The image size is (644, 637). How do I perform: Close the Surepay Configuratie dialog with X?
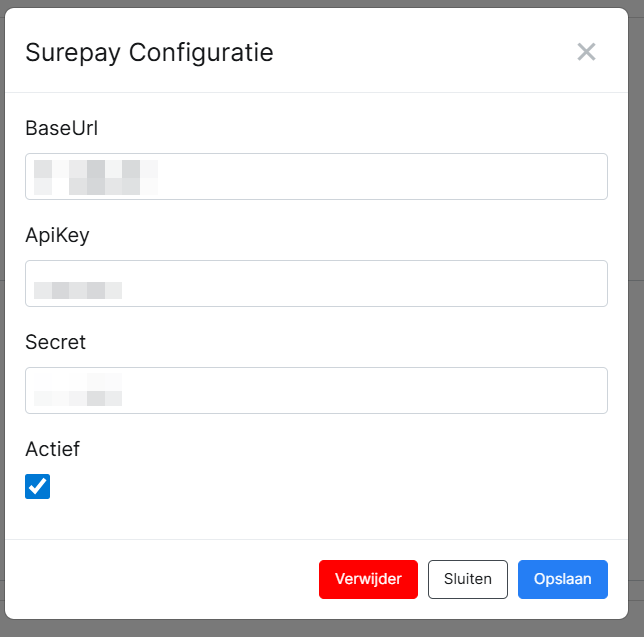click(586, 52)
